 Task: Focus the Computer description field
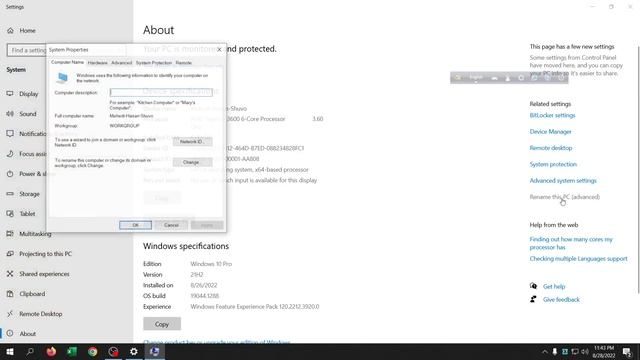click(x=161, y=92)
